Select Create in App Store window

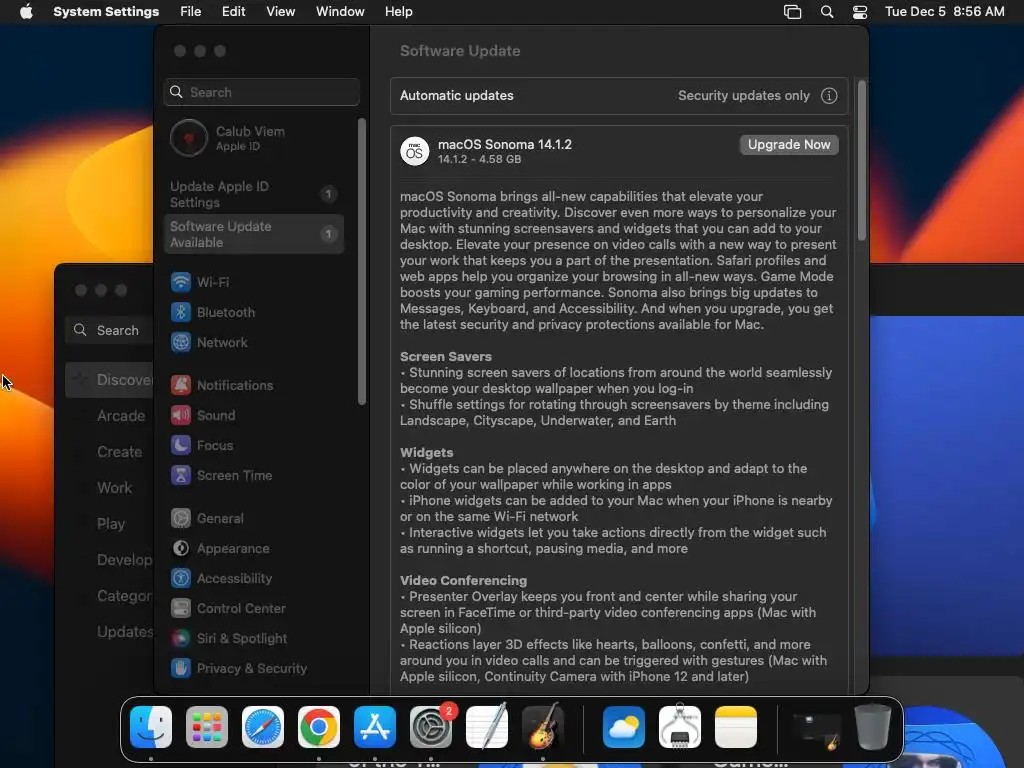click(120, 452)
